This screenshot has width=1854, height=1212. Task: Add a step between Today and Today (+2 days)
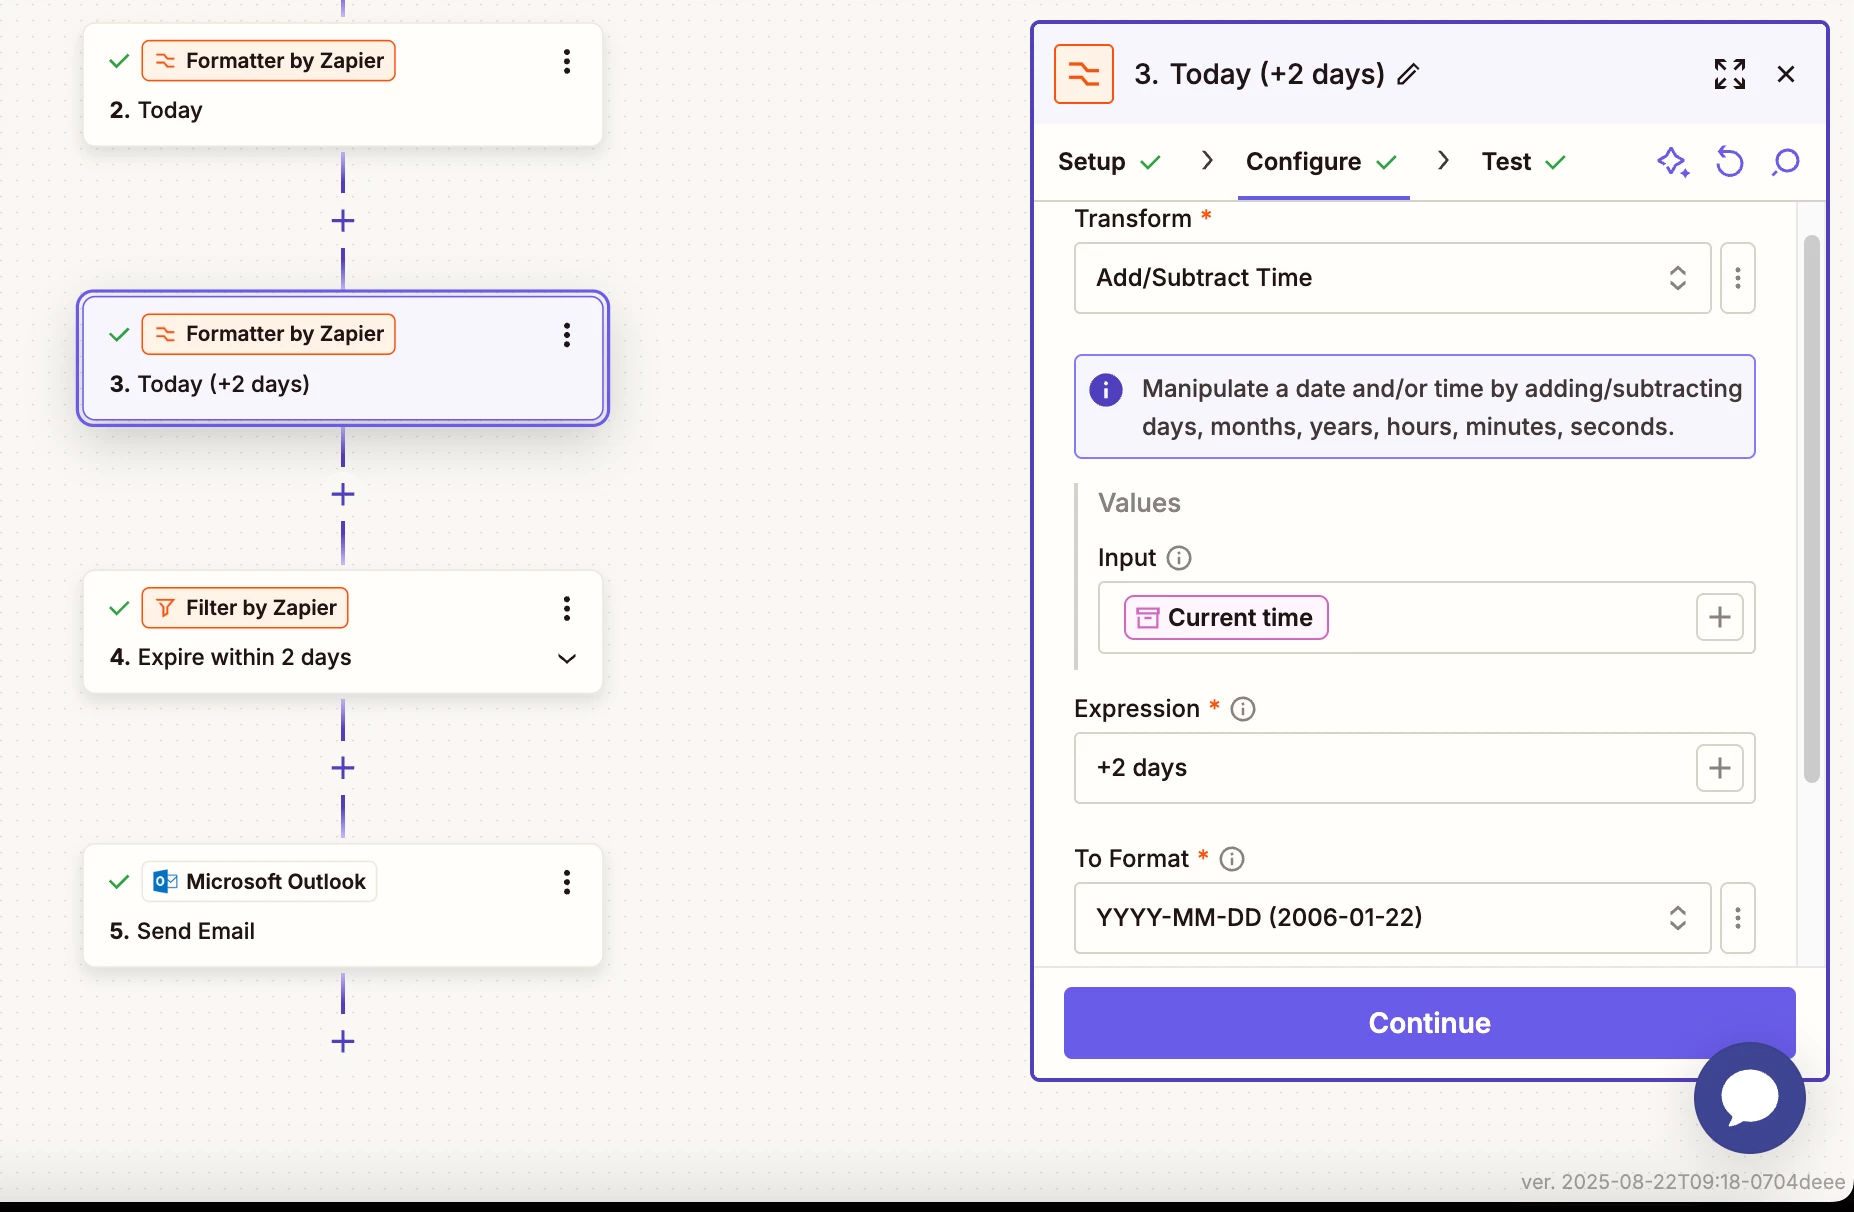343,221
